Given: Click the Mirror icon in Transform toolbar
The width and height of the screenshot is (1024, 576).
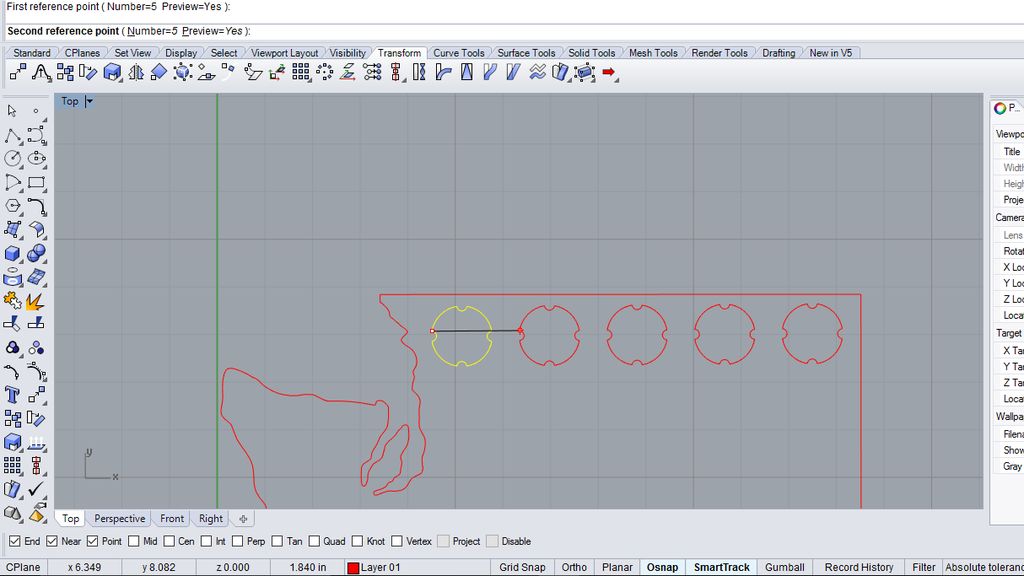Looking at the screenshot, I should (136, 72).
